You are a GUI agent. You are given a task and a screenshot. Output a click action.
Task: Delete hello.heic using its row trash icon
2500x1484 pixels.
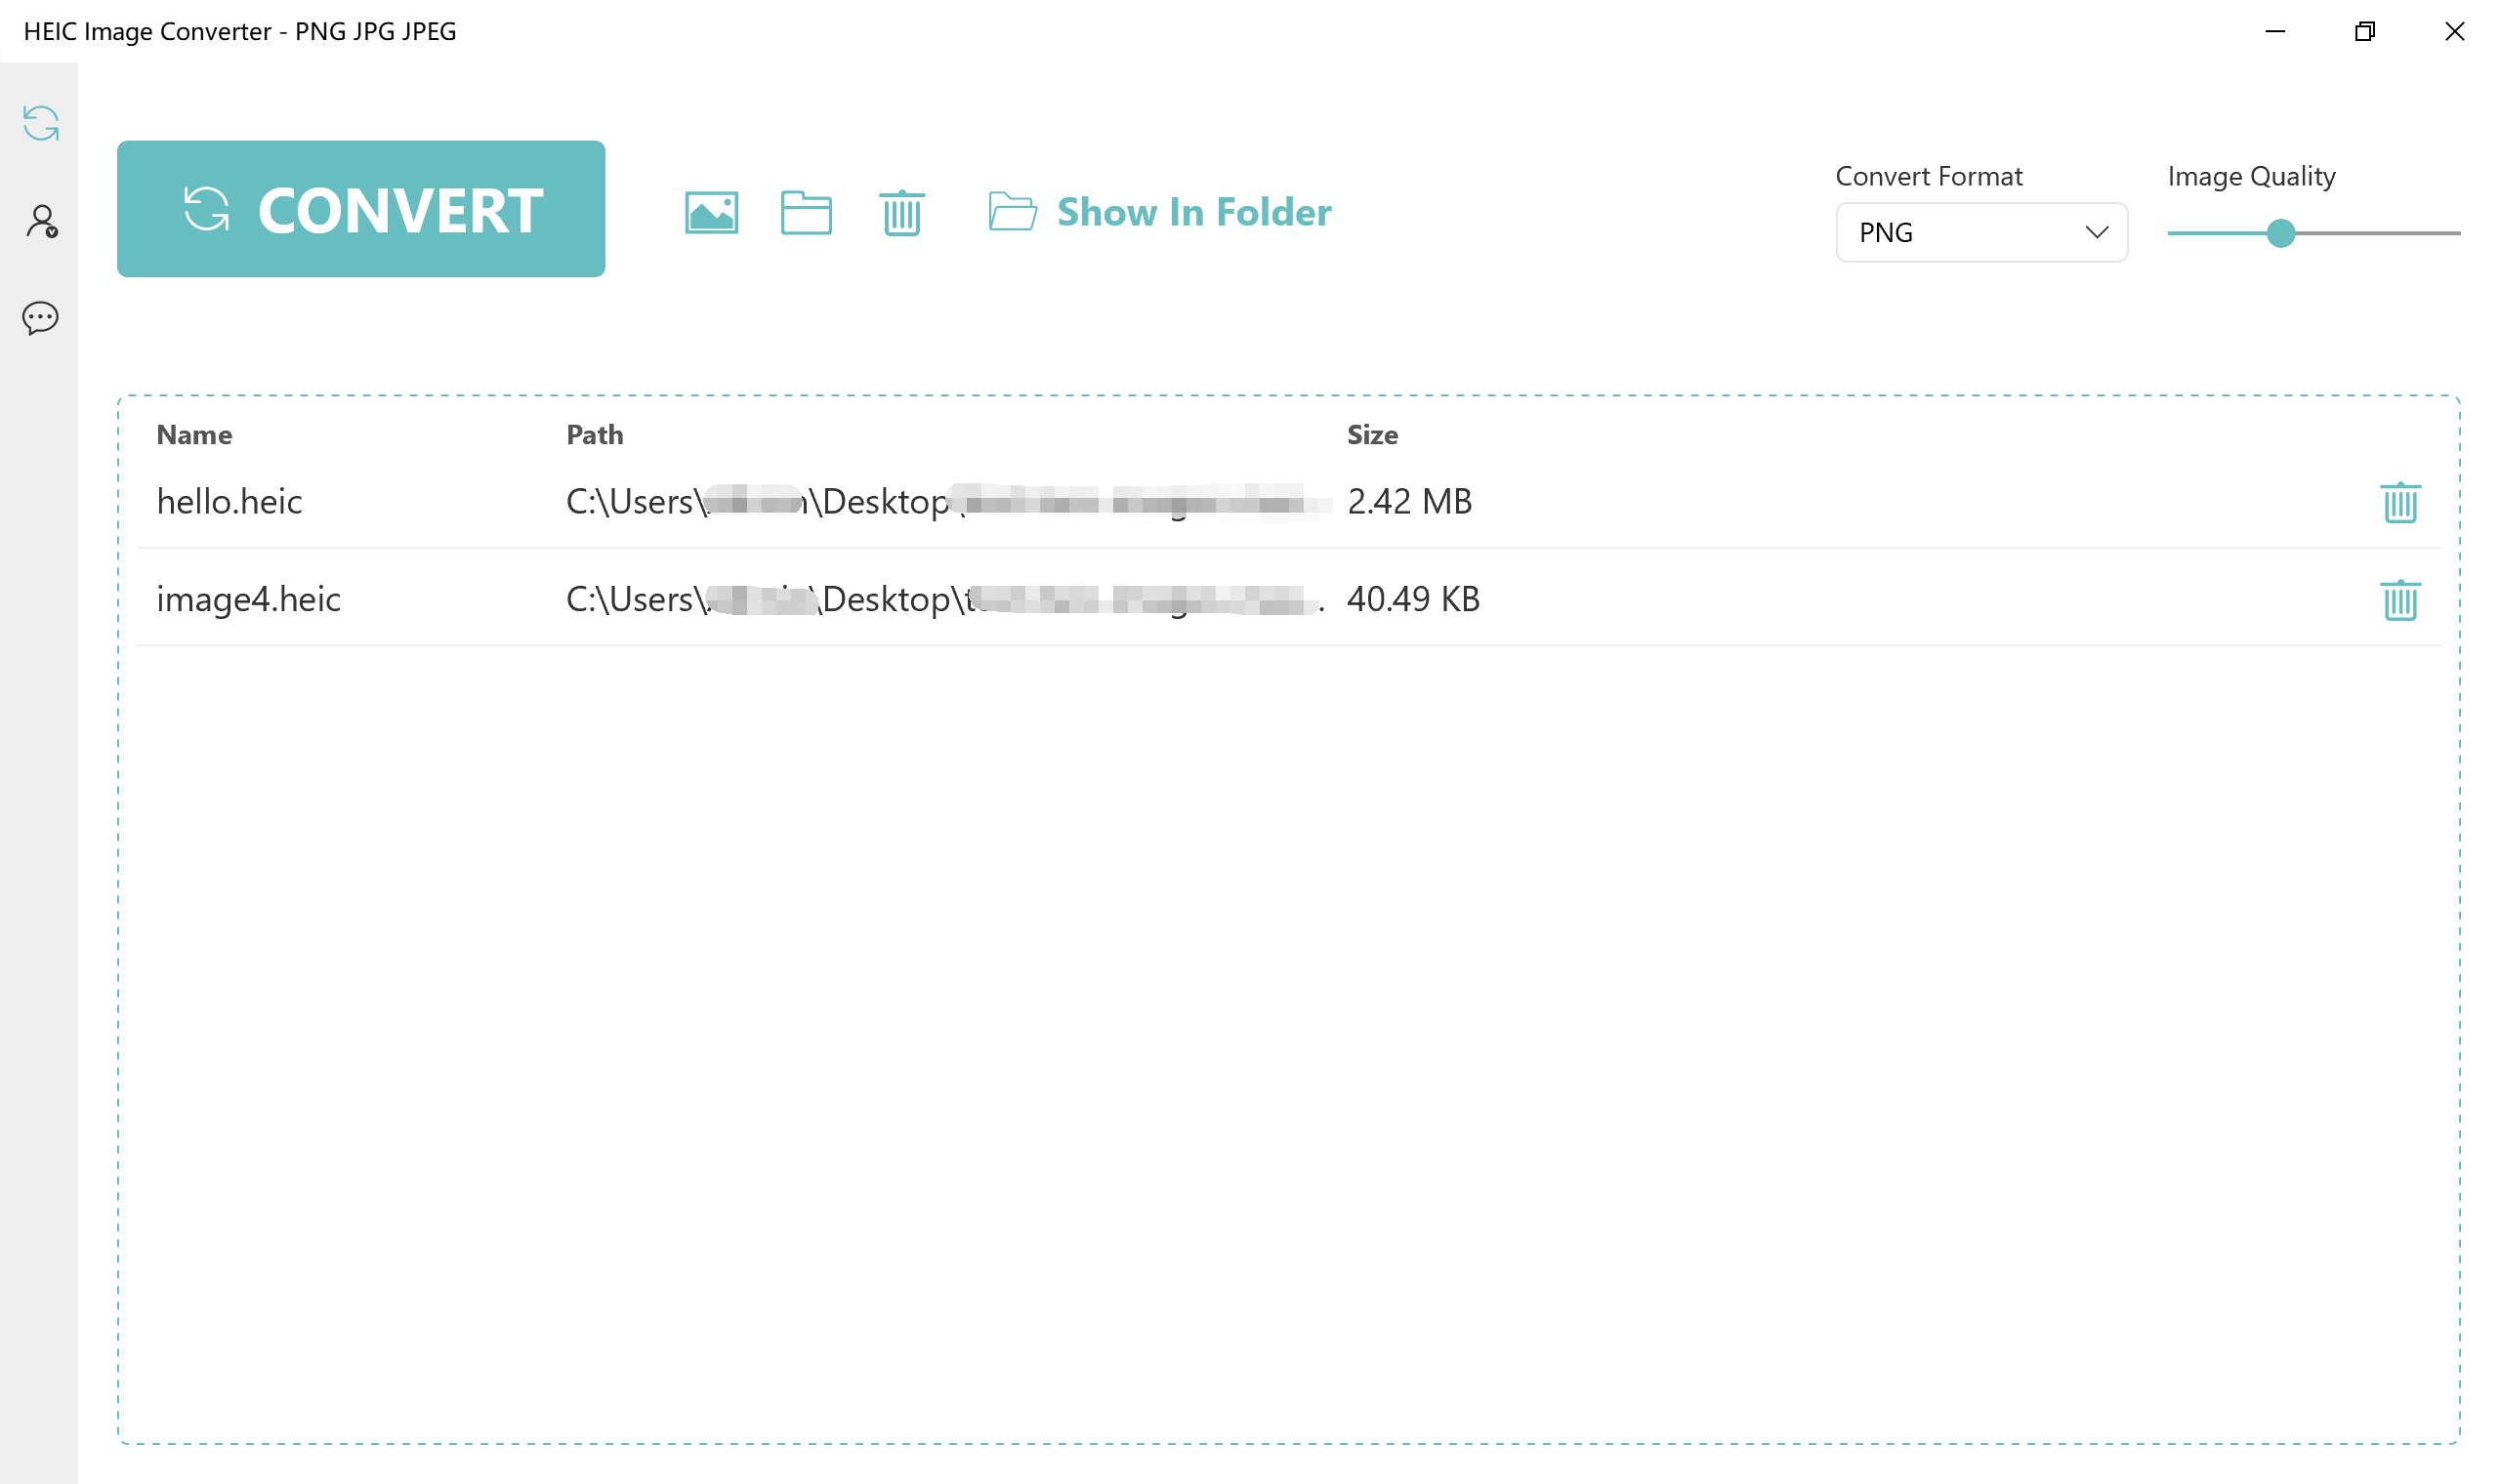click(2399, 503)
